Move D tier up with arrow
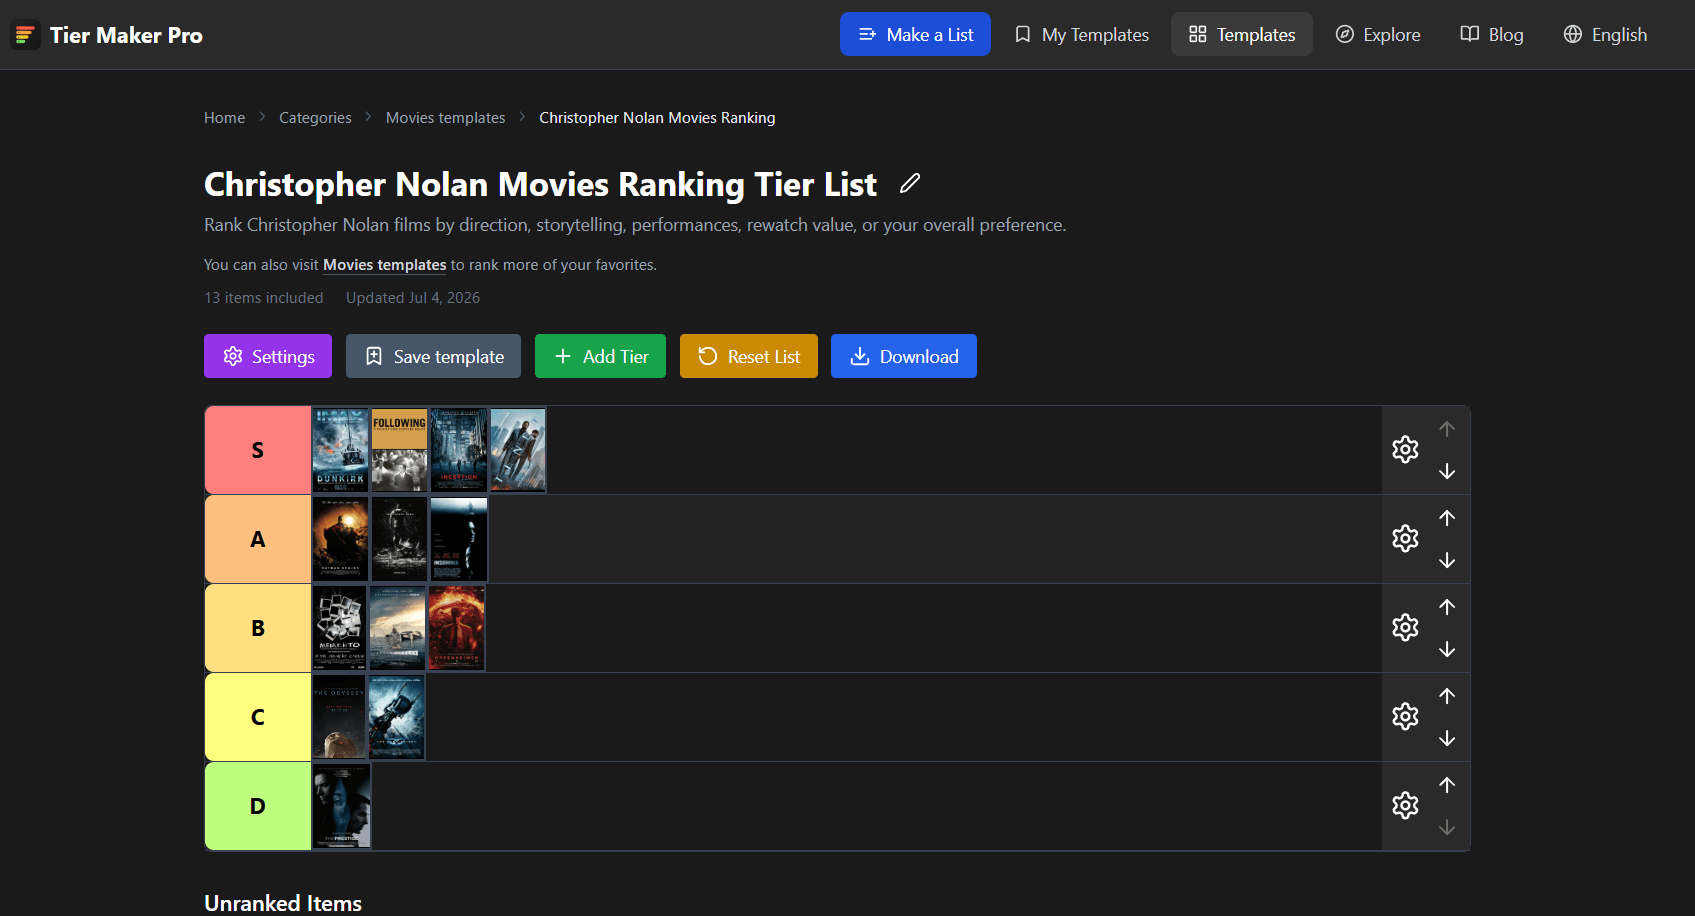Screen dimensions: 1695x916 click(1447, 784)
